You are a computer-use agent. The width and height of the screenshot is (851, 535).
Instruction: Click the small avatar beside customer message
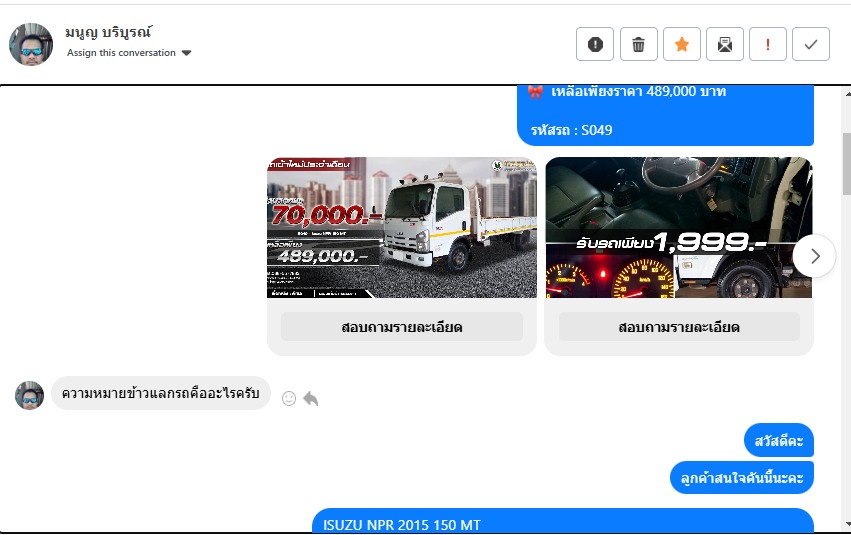(29, 395)
